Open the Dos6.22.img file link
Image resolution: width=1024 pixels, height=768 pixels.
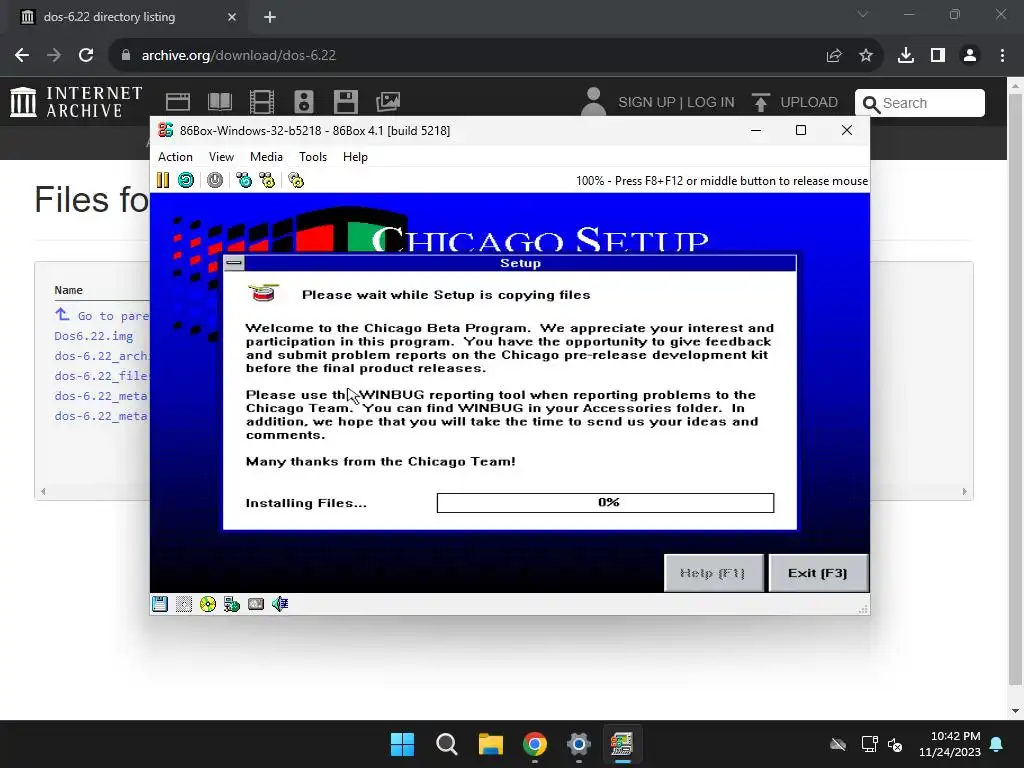pyautogui.click(x=93, y=336)
